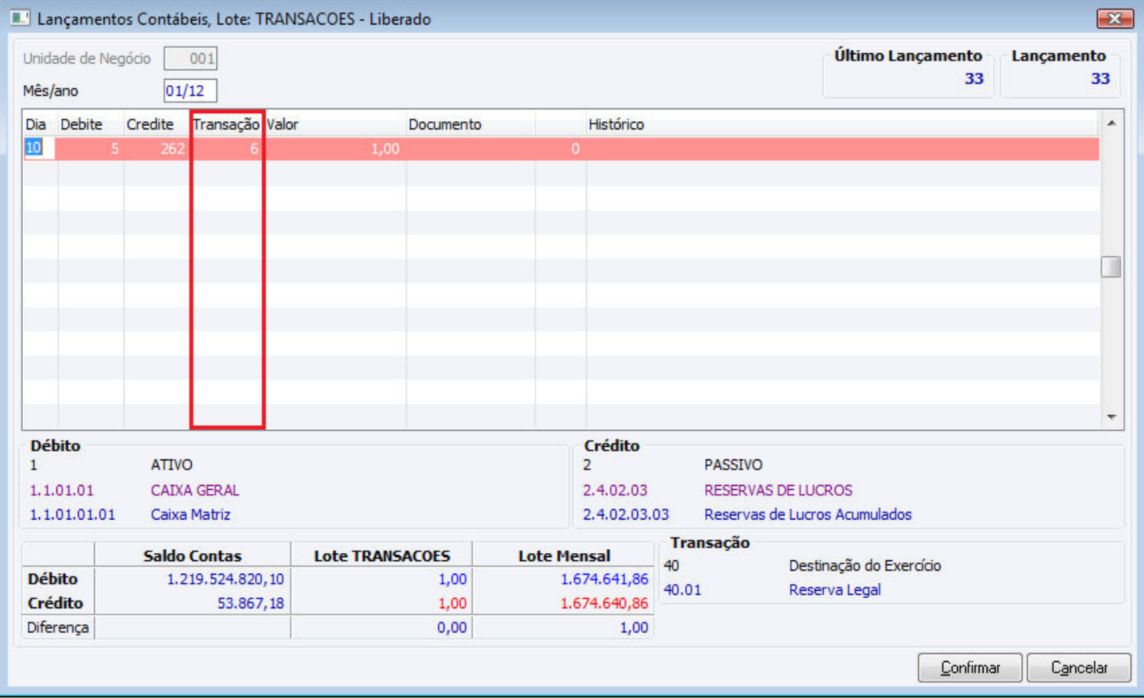Click the Confirmar button

(970, 667)
